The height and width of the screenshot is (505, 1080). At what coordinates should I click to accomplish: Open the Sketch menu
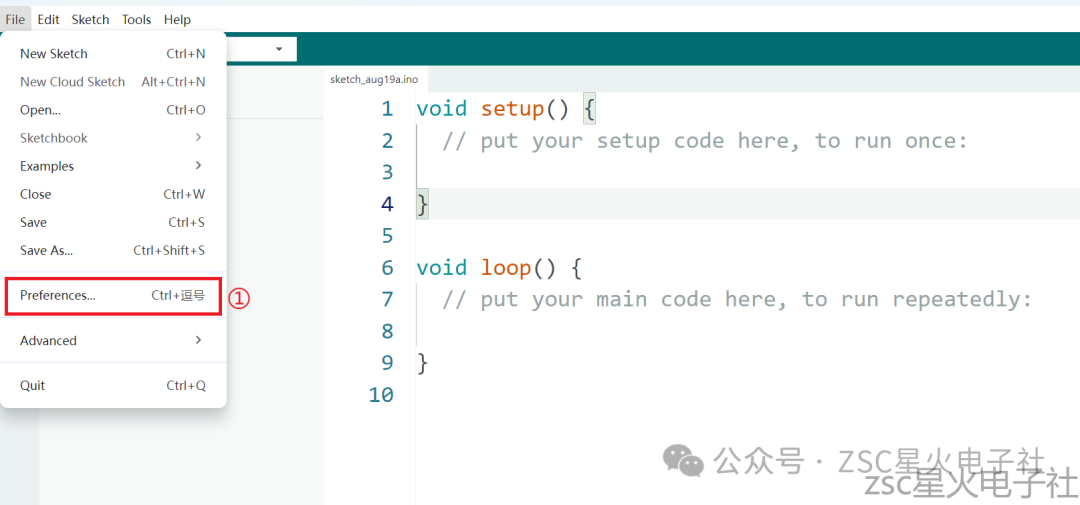90,19
